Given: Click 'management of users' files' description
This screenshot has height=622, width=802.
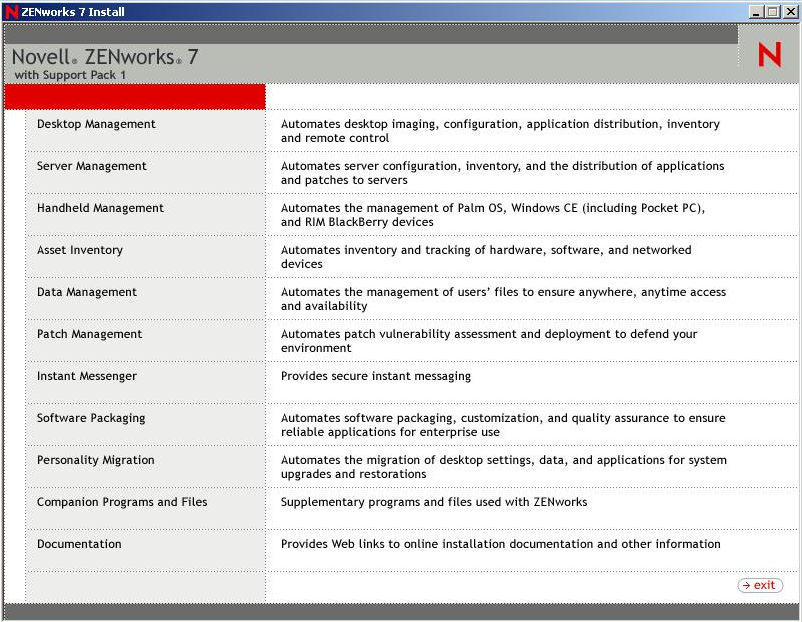Looking at the screenshot, I should click(503, 299).
